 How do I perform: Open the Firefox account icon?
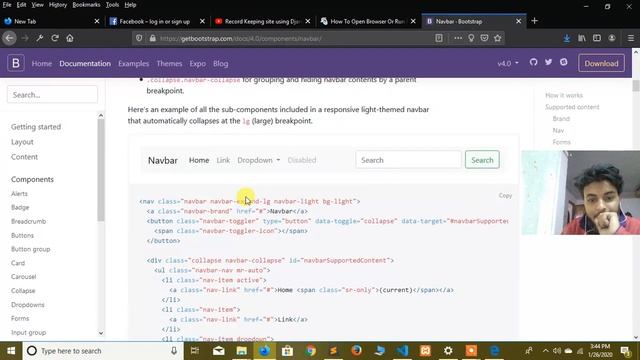tap(612, 38)
